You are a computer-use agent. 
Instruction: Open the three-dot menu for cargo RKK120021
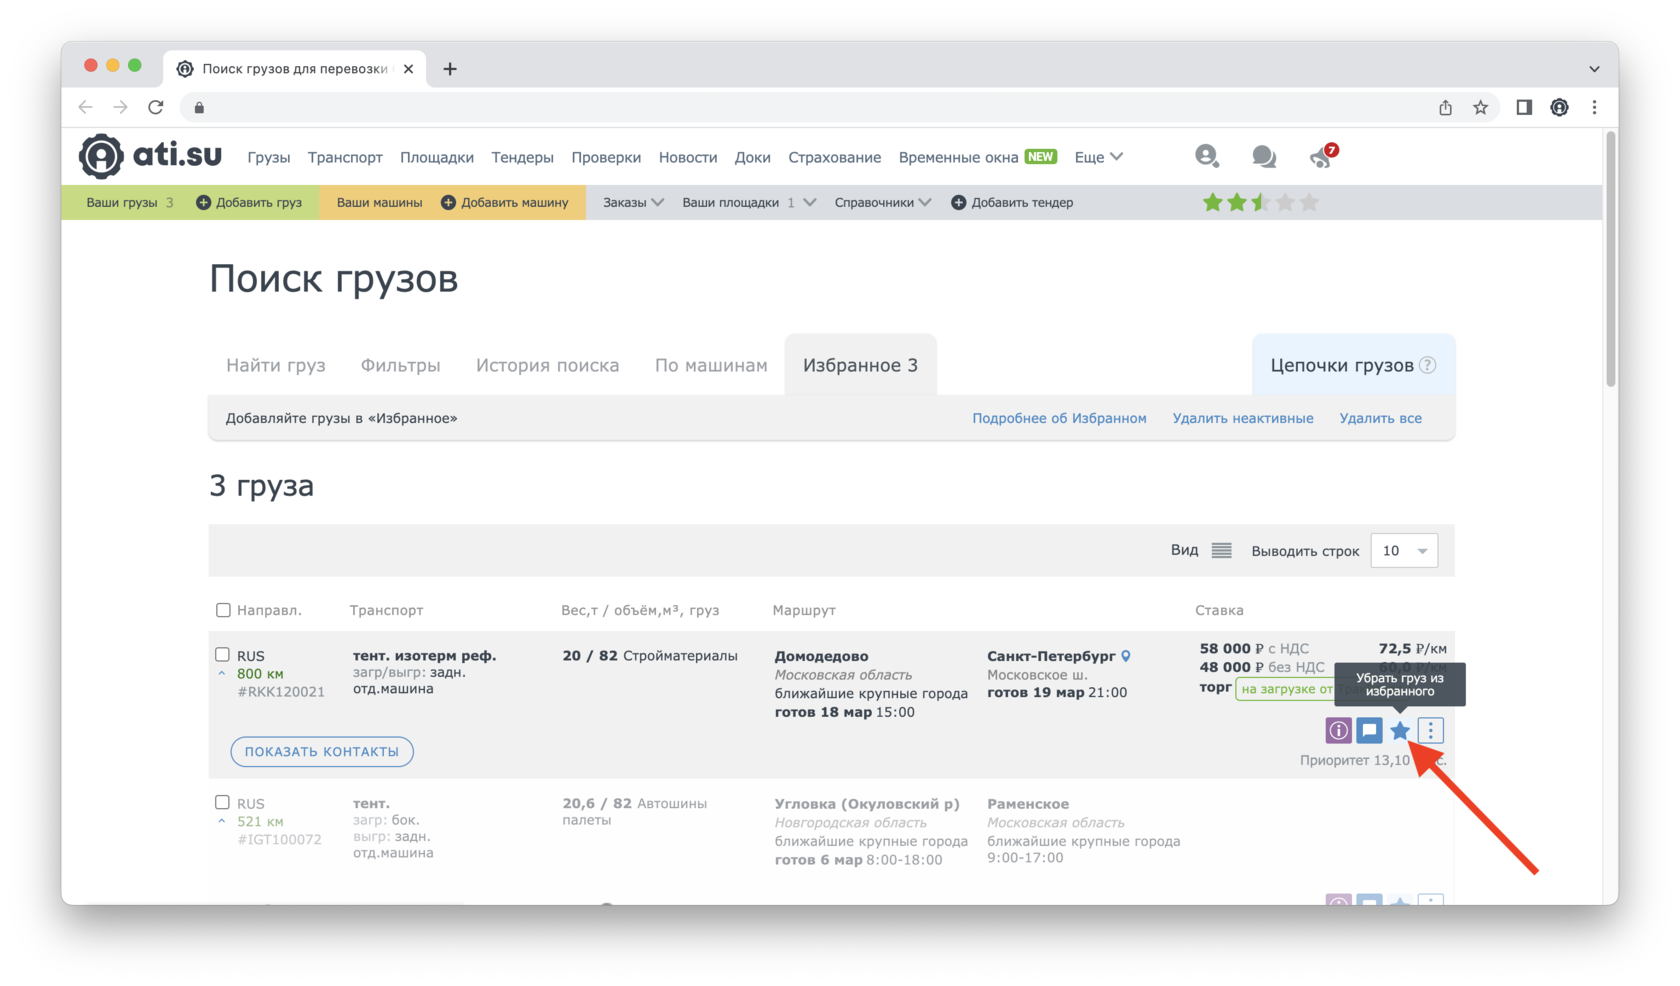[x=1431, y=730]
